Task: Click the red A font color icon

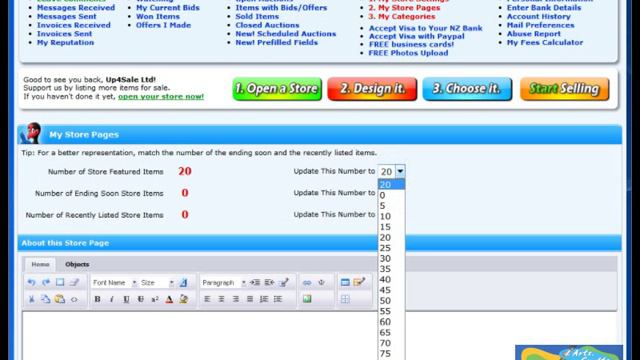Action: (169, 299)
